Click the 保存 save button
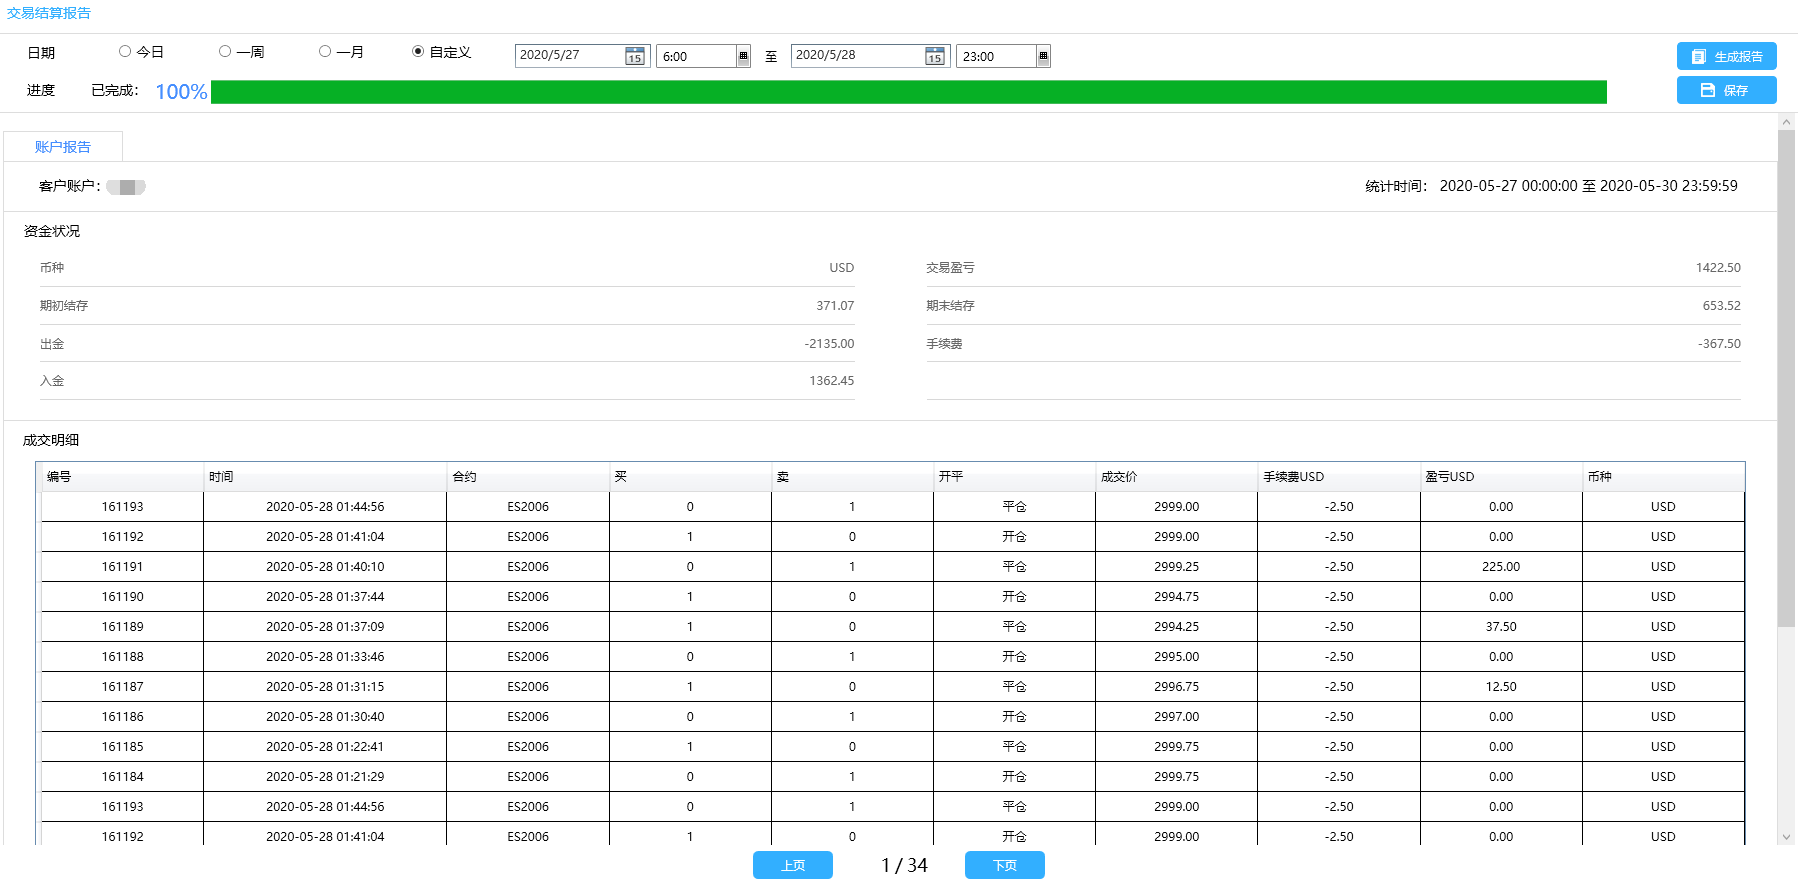The width and height of the screenshot is (1798, 884). pos(1726,91)
